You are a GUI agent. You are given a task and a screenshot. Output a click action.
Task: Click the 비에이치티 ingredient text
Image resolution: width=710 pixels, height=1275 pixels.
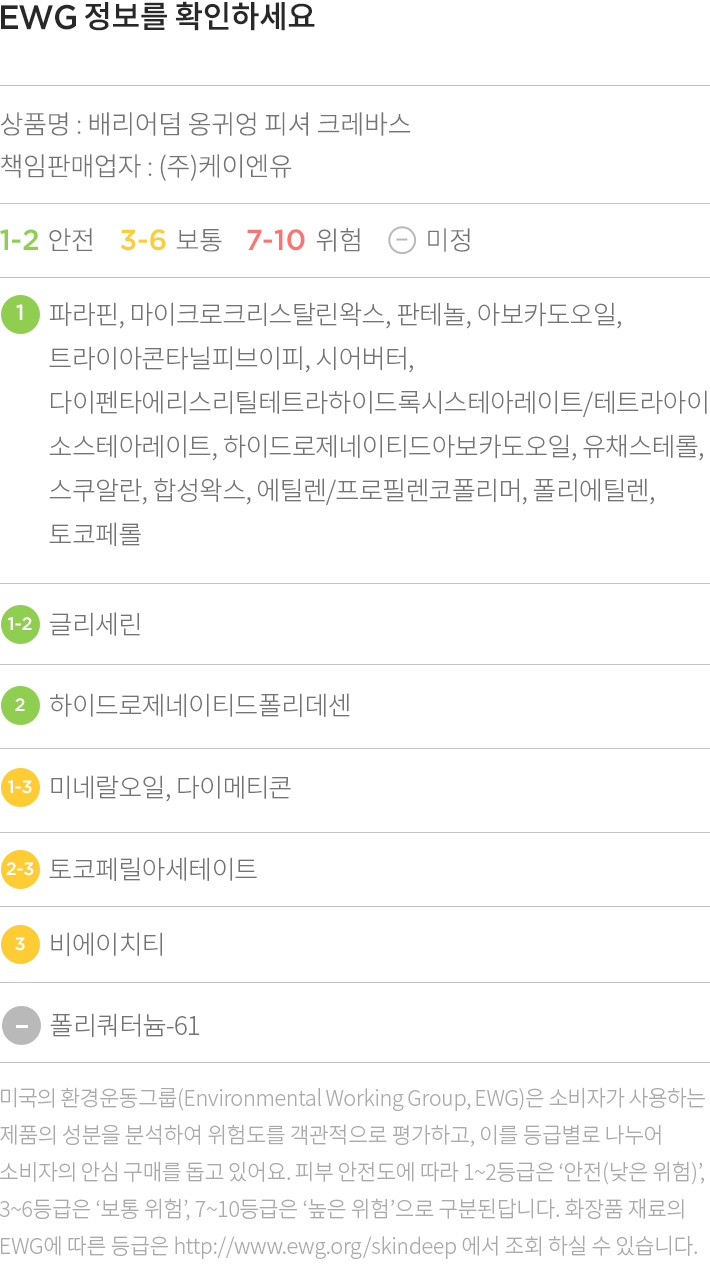point(107,944)
